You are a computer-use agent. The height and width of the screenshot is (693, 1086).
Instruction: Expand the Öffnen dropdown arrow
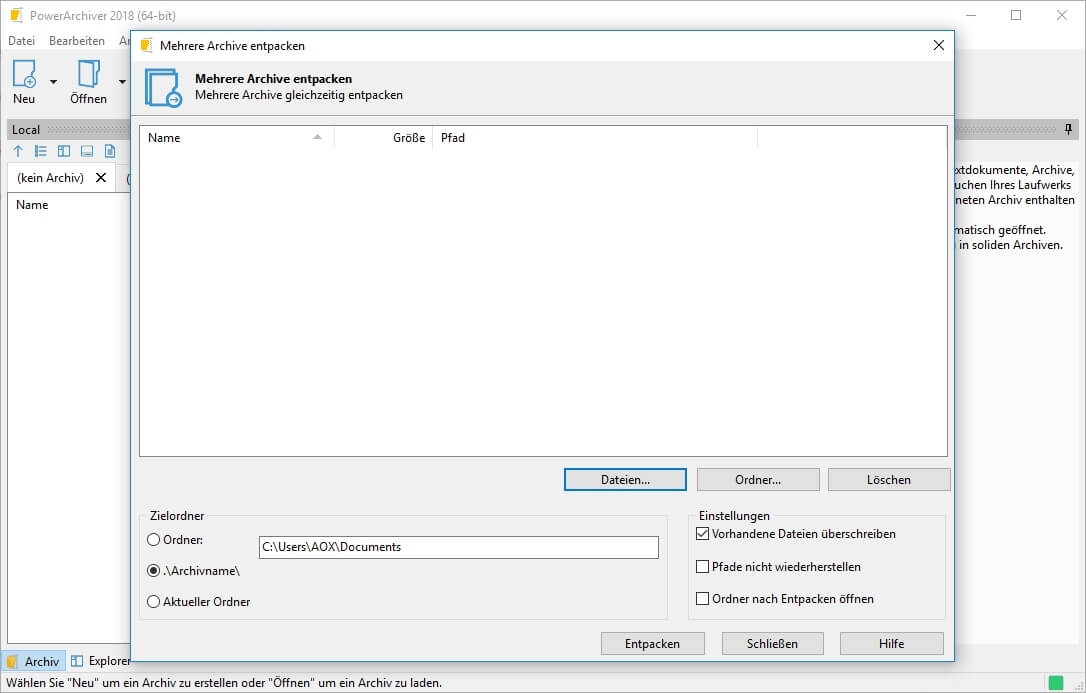[x=122, y=82]
